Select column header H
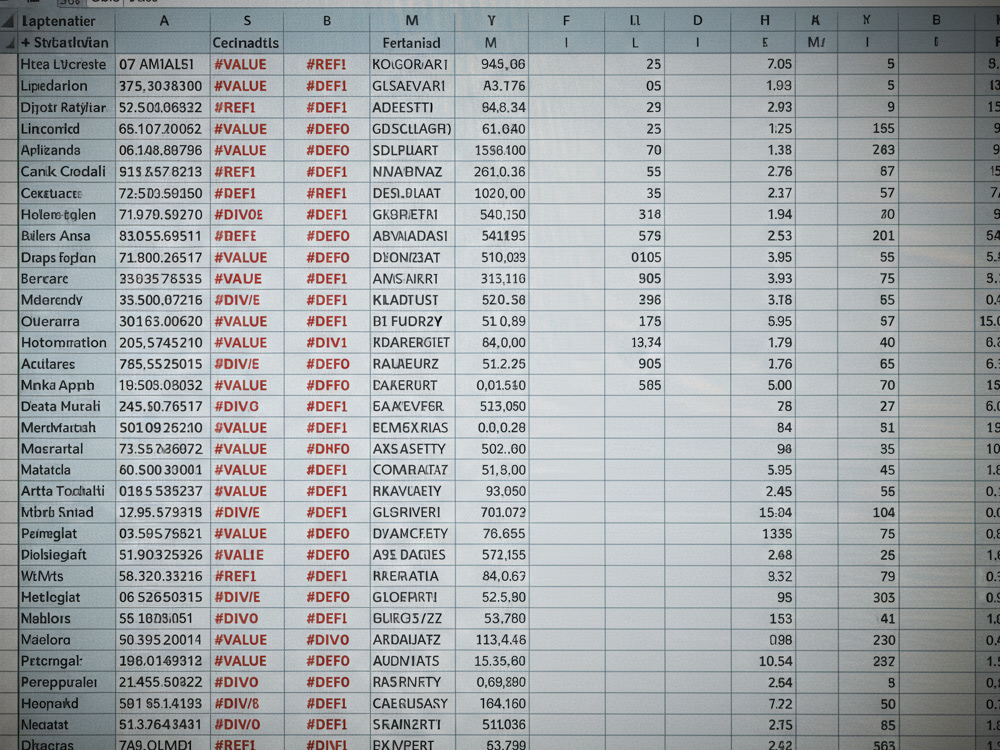Image resolution: width=1000 pixels, height=750 pixels. coord(764,21)
